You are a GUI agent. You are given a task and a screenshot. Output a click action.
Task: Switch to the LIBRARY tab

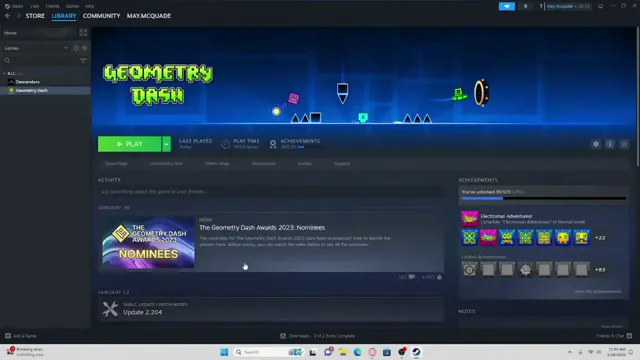tap(64, 16)
